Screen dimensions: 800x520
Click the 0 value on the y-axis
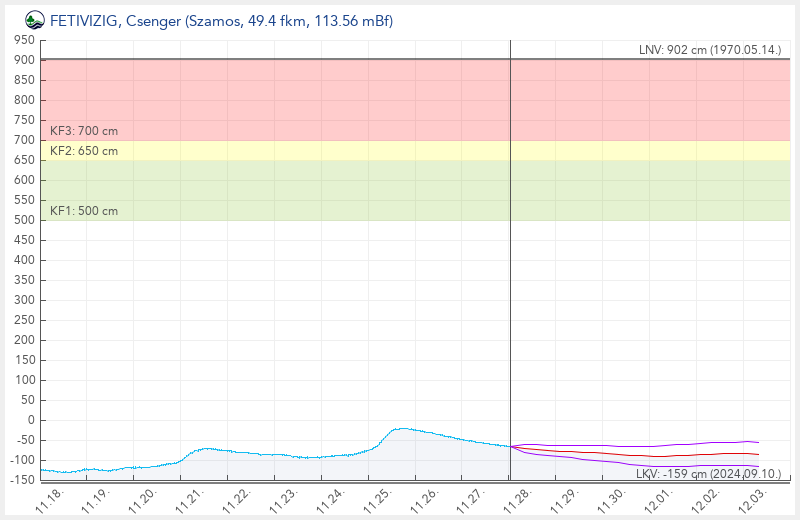click(31, 420)
